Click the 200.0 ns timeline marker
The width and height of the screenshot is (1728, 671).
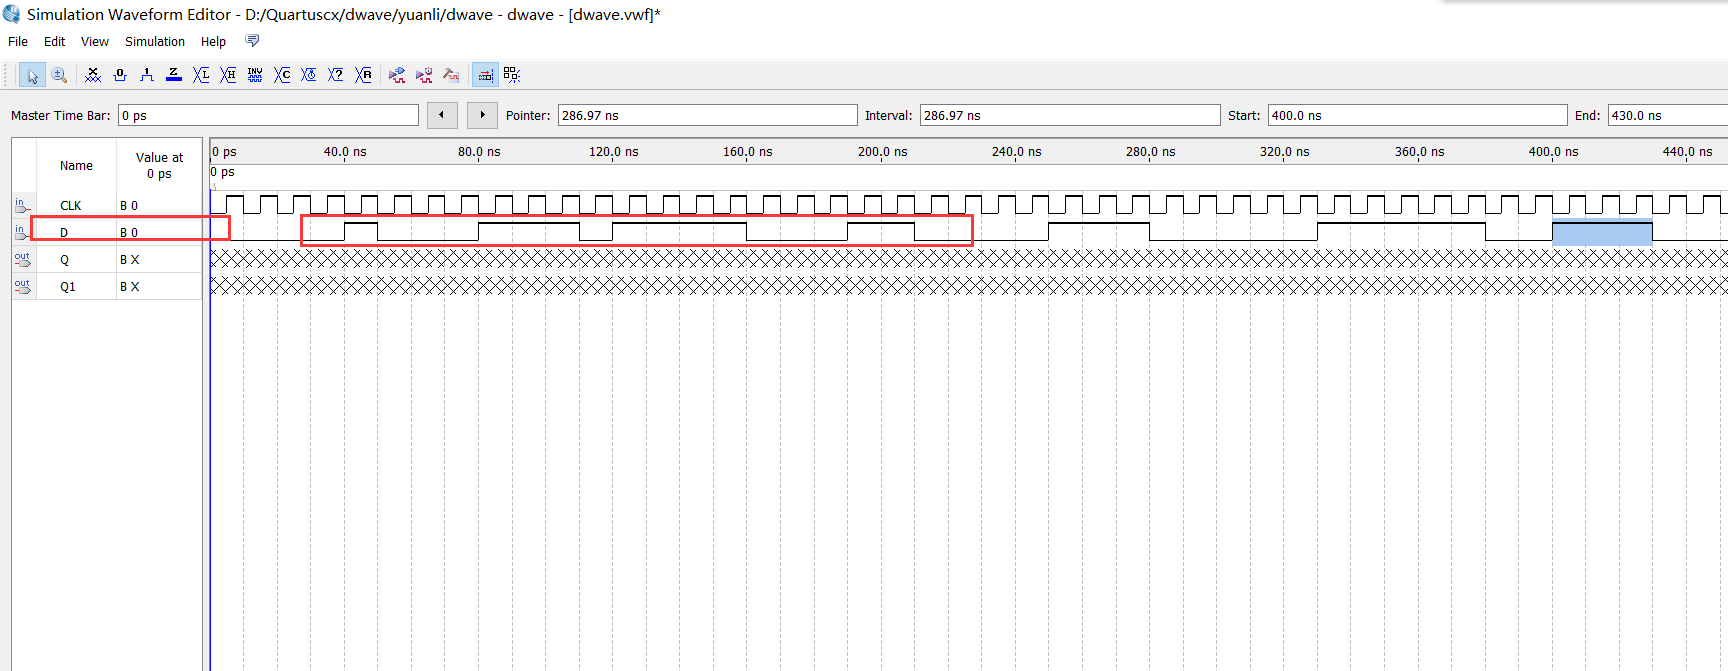(x=882, y=152)
